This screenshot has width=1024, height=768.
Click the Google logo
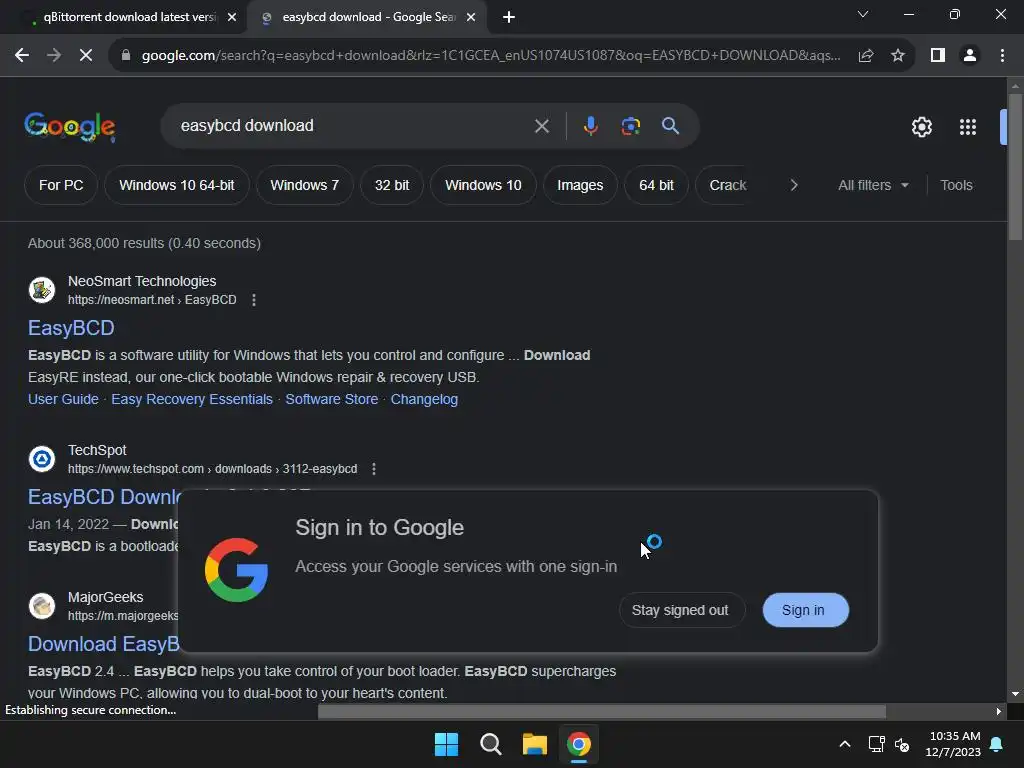70,127
